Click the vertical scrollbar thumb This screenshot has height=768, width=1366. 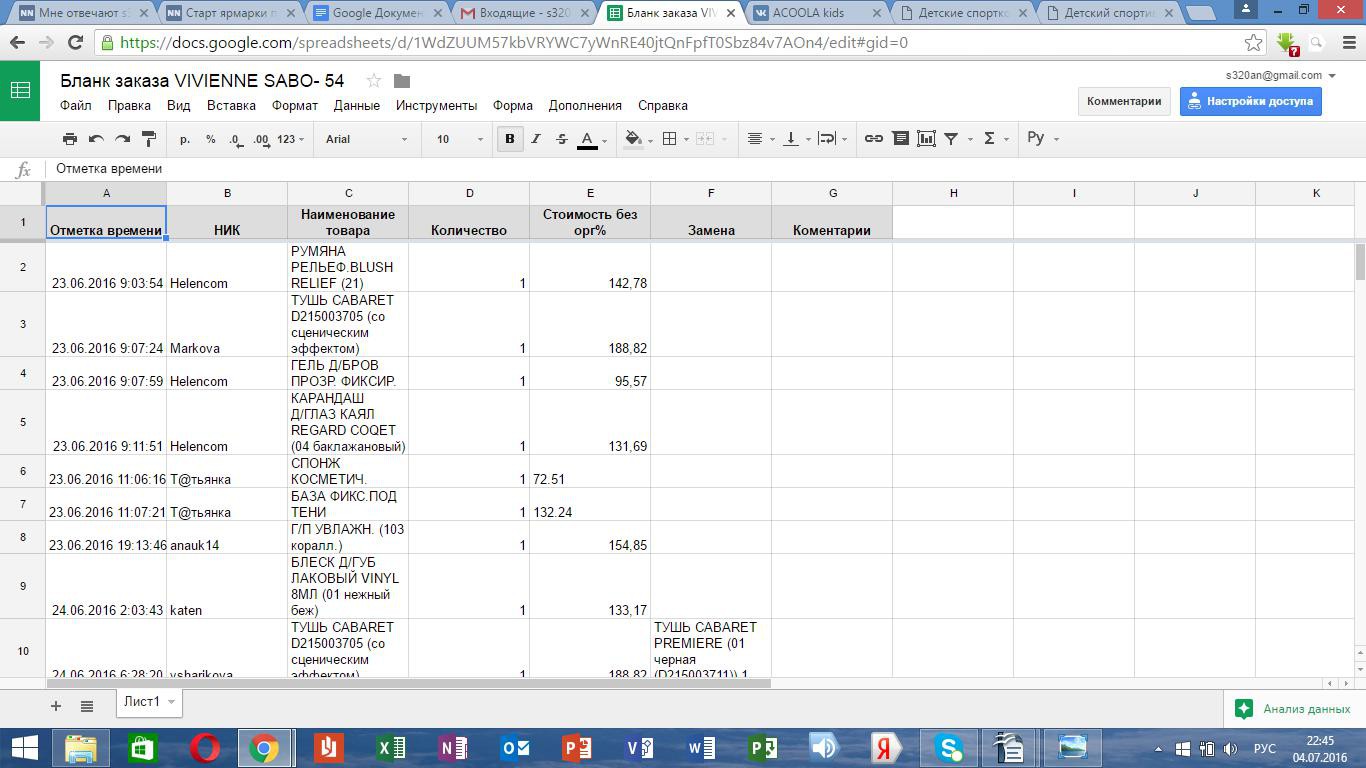click(x=1360, y=262)
